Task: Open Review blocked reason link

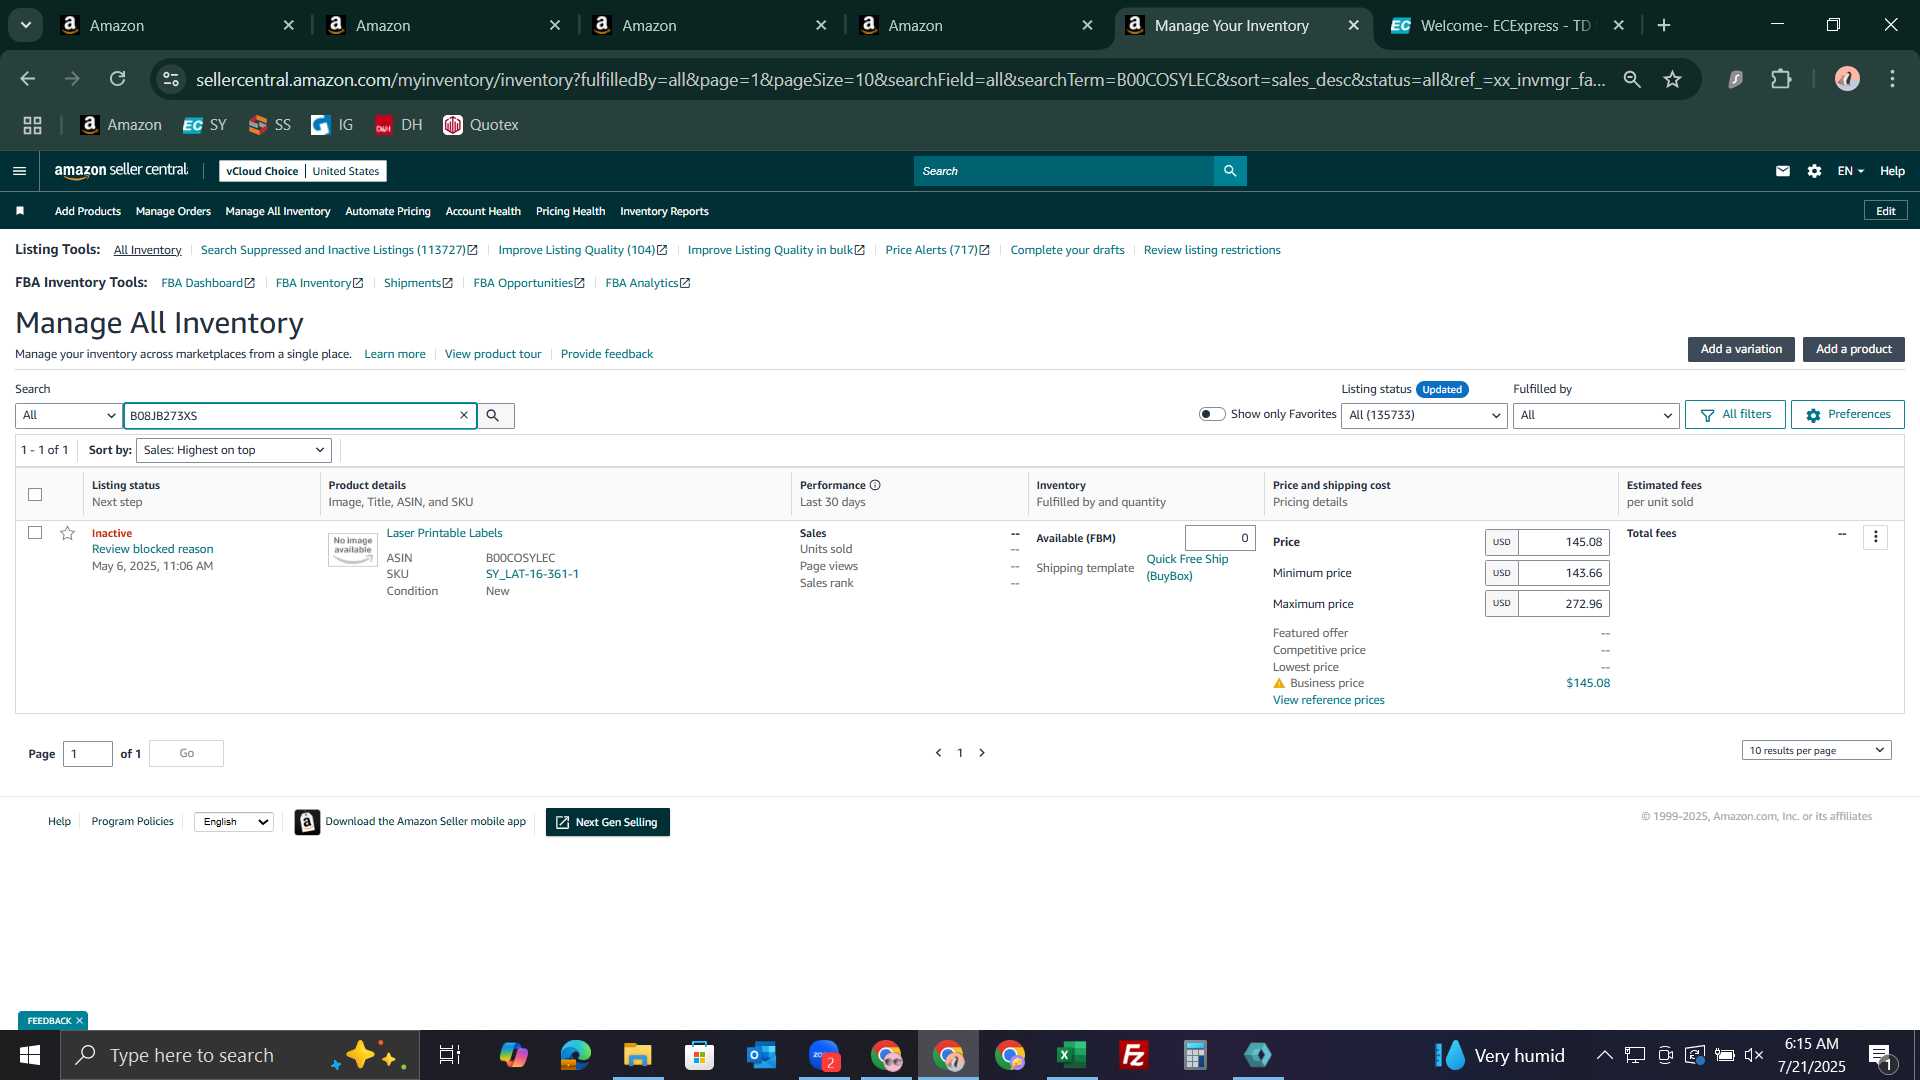Action: pyautogui.click(x=152, y=549)
